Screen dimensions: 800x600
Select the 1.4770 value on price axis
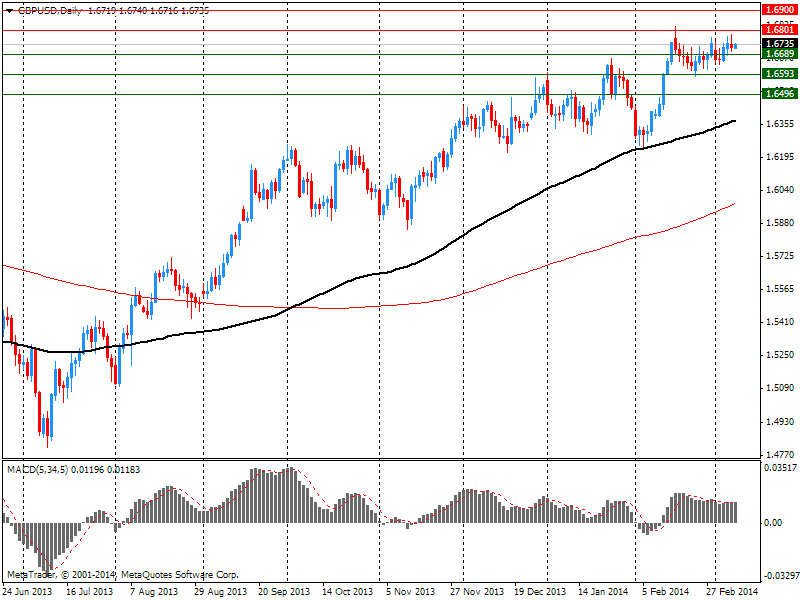[779, 453]
